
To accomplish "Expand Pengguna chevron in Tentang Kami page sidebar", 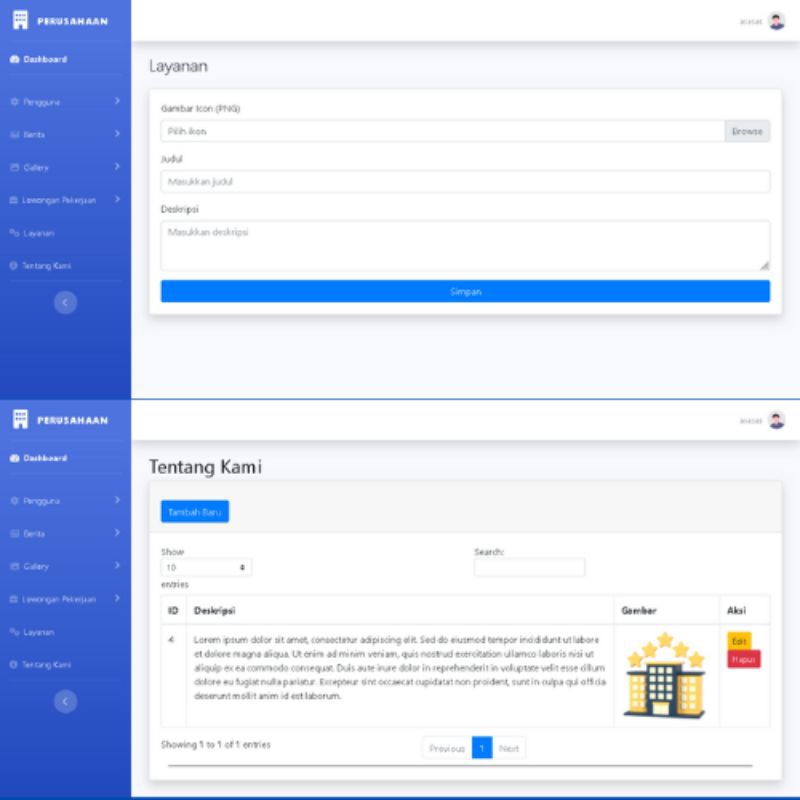I will [x=117, y=500].
